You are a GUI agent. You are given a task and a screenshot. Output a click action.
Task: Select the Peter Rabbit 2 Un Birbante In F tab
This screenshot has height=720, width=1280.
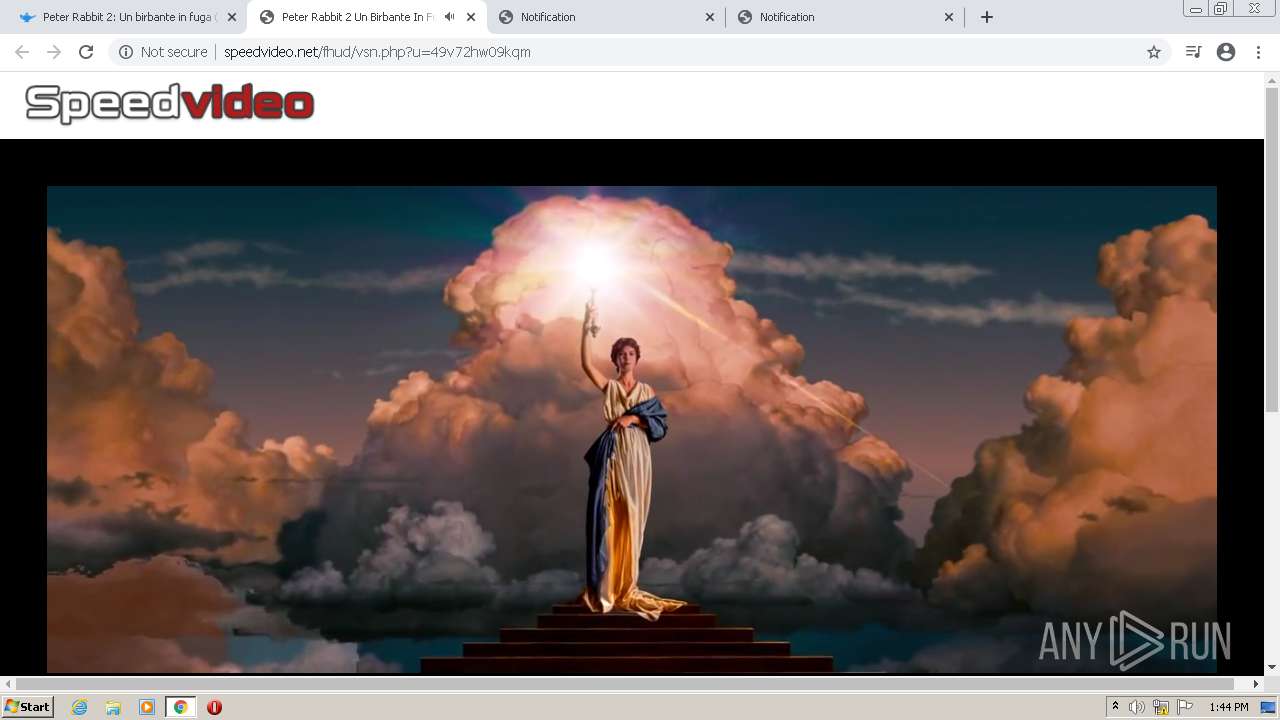pos(365,17)
